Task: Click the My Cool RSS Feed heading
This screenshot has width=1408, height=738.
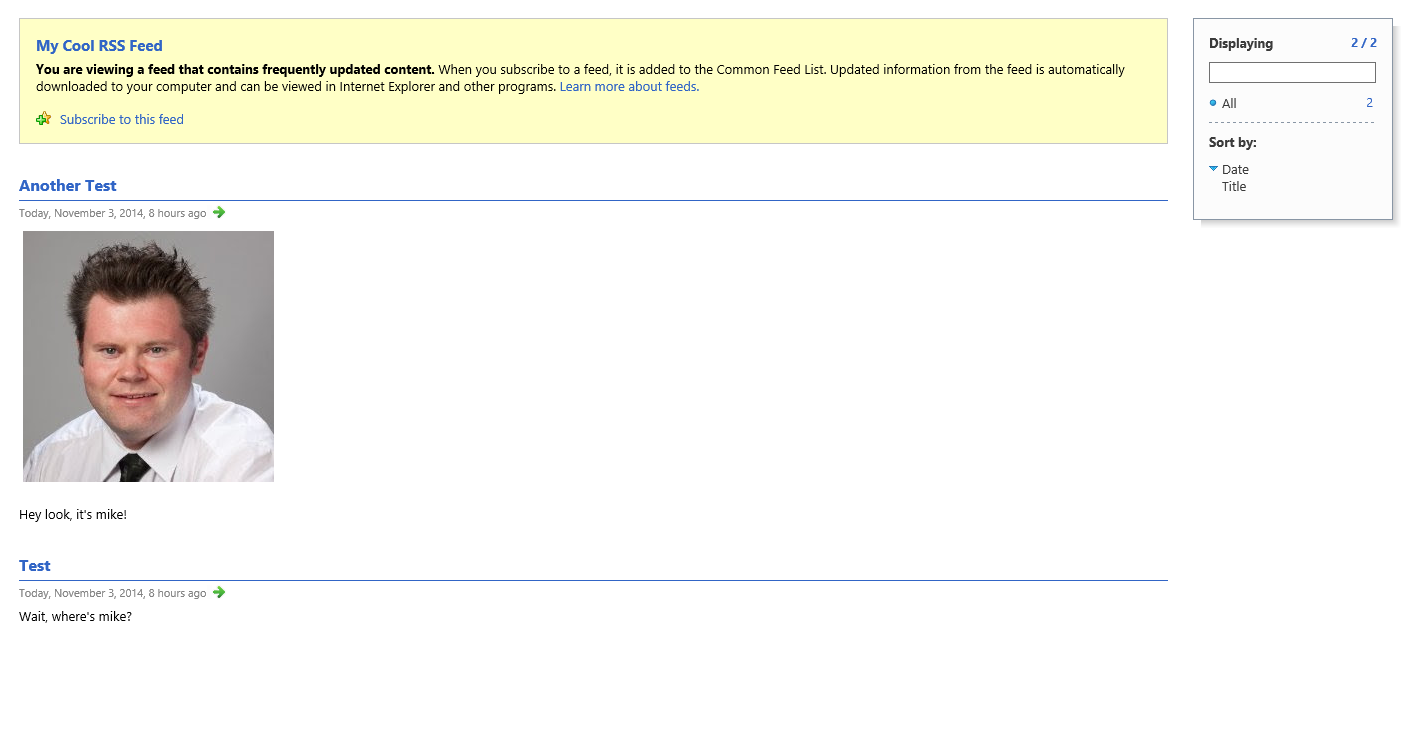Action: click(99, 46)
